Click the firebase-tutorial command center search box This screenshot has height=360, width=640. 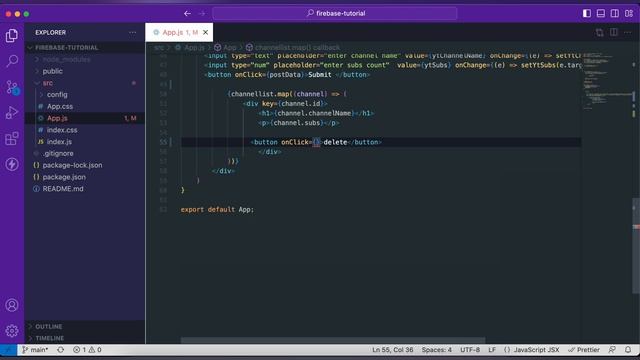tap(335, 13)
